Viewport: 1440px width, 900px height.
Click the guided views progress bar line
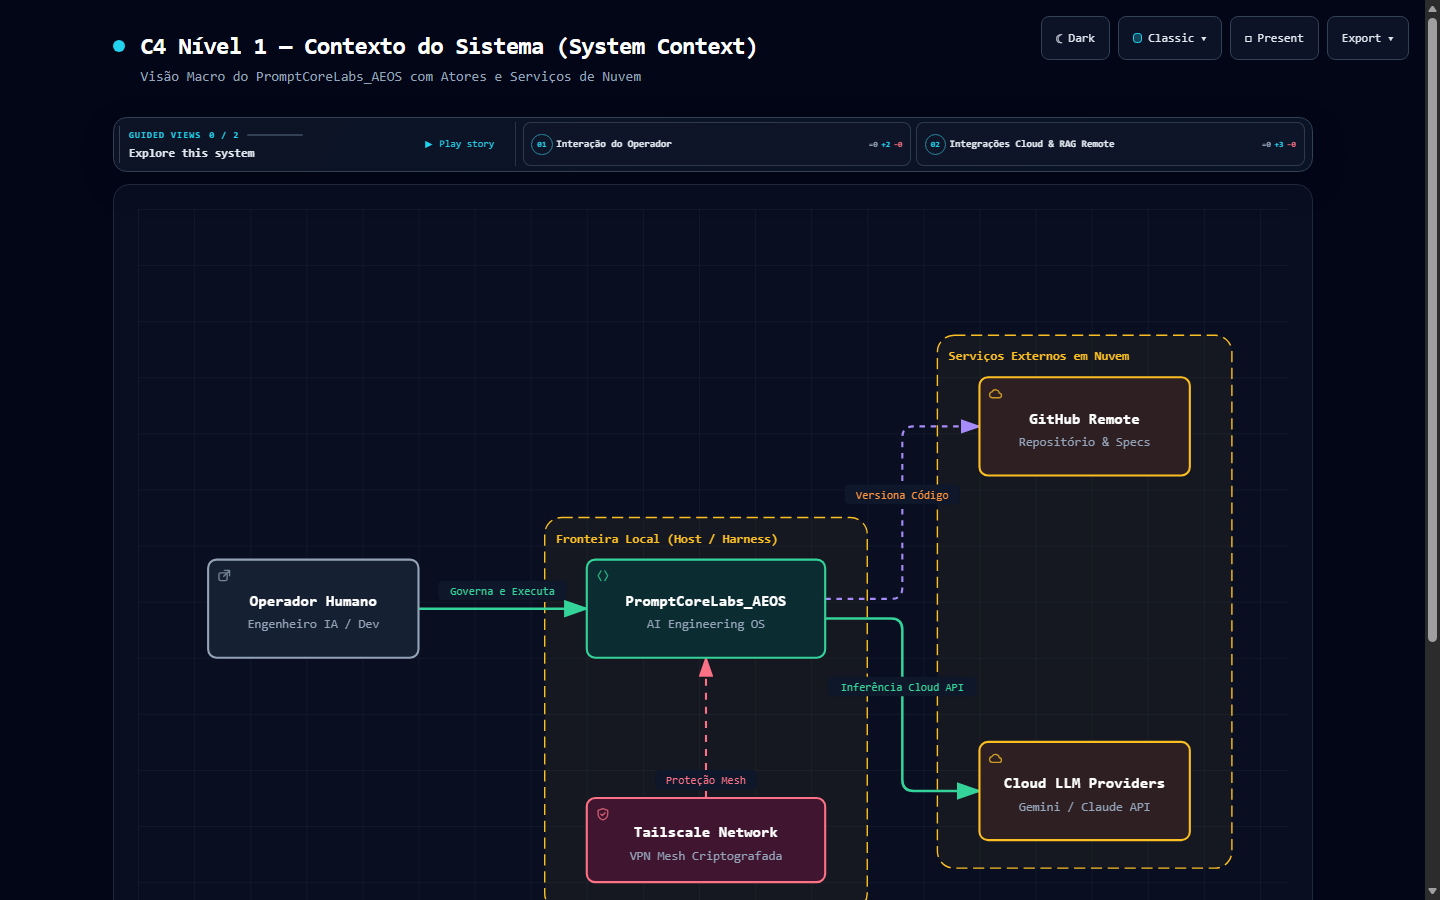pyautogui.click(x=275, y=135)
